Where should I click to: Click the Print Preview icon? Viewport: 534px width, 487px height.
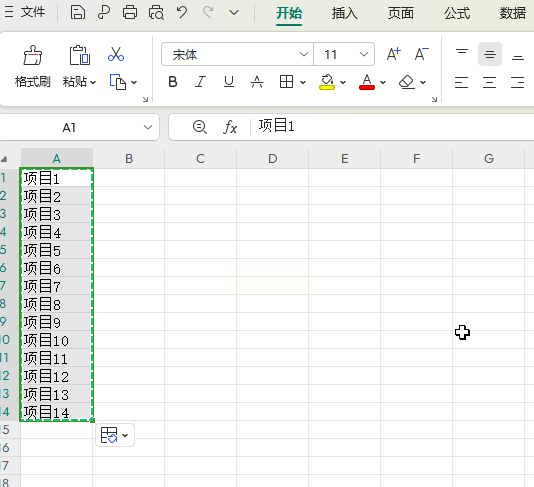coord(156,13)
